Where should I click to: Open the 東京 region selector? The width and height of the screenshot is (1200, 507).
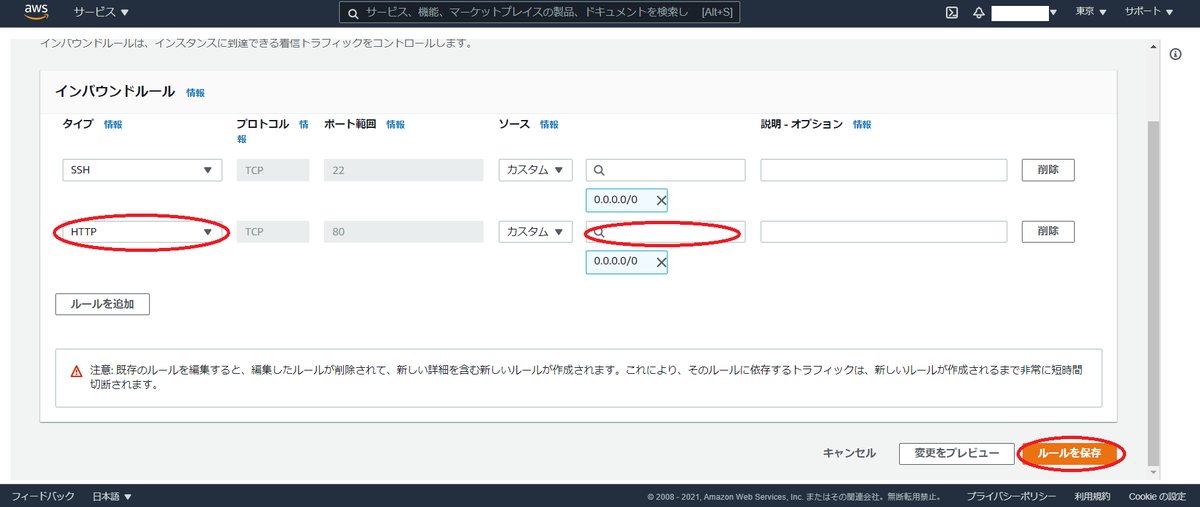coord(1091,12)
